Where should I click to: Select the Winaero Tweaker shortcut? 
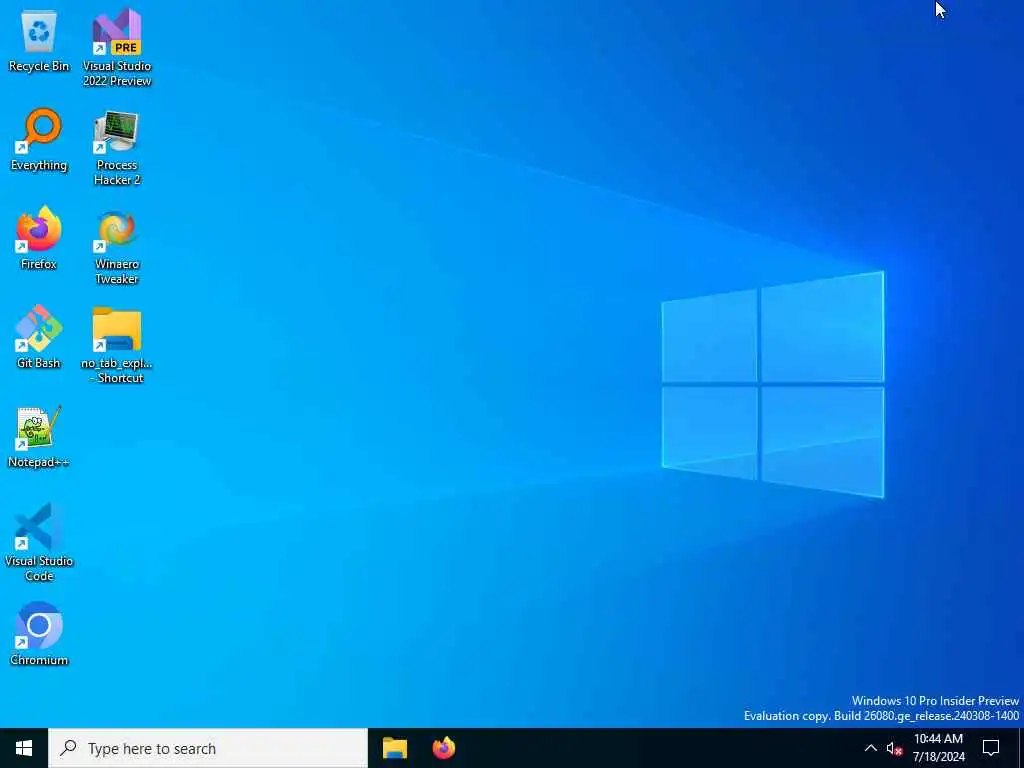click(x=117, y=247)
